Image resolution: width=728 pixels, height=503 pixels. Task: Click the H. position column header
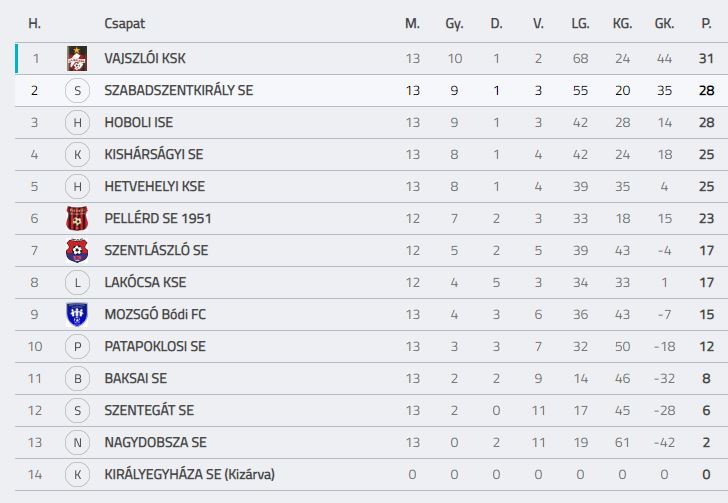pos(34,24)
